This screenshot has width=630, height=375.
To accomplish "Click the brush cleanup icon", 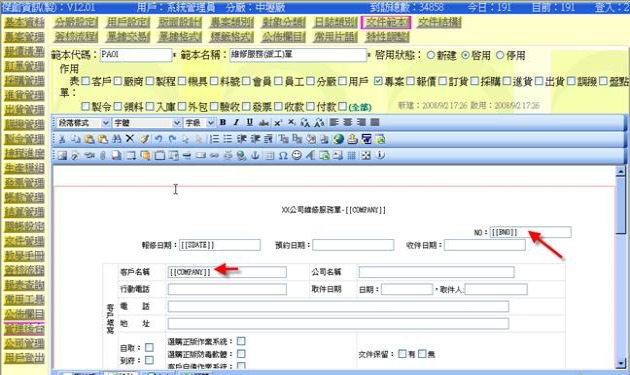I will coord(144,139).
